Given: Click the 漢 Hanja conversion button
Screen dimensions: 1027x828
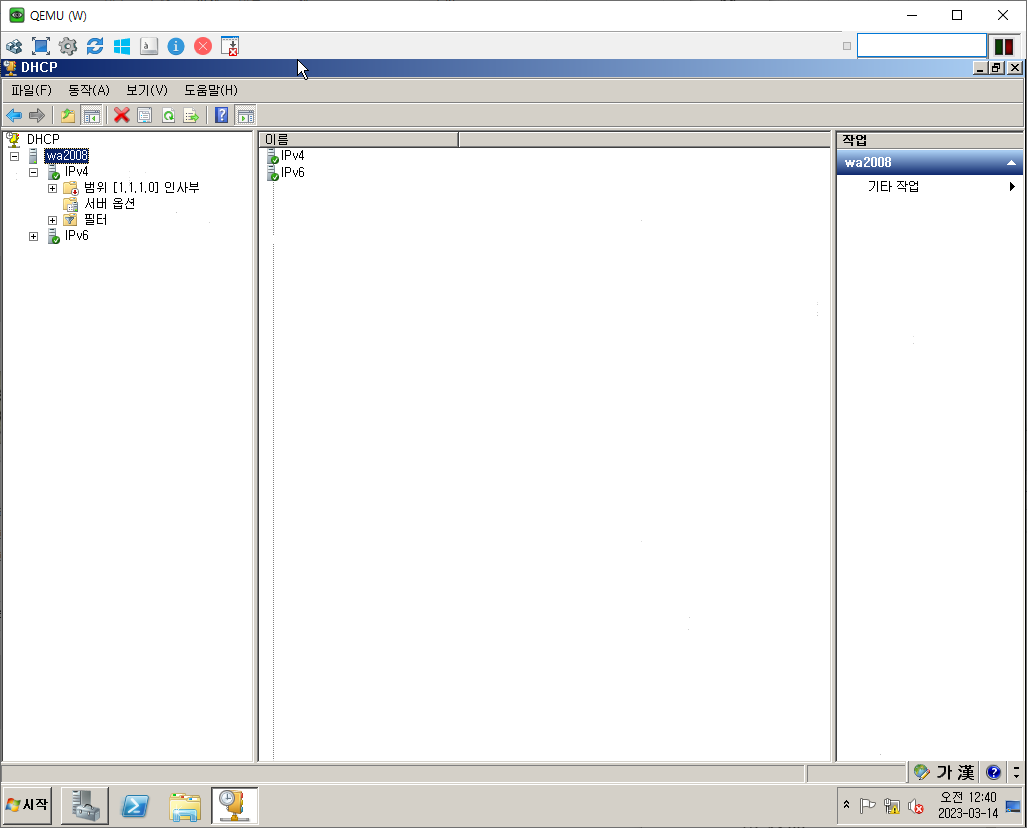Looking at the screenshot, I should click(x=965, y=772).
